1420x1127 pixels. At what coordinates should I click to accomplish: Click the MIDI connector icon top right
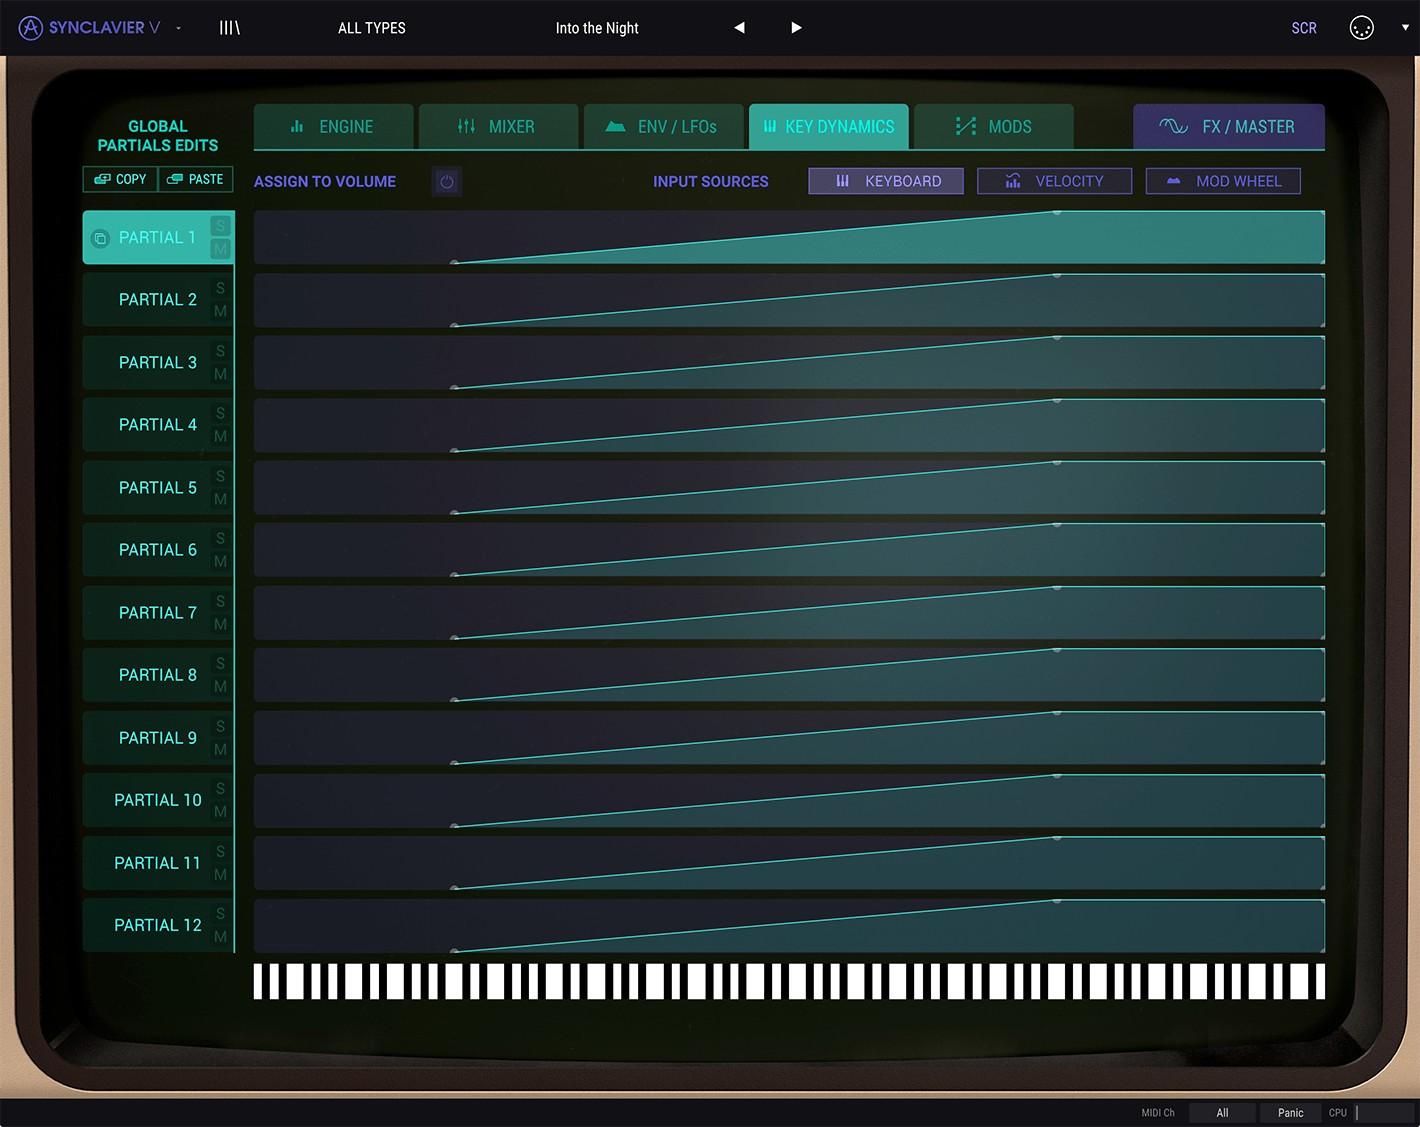coord(1361,28)
